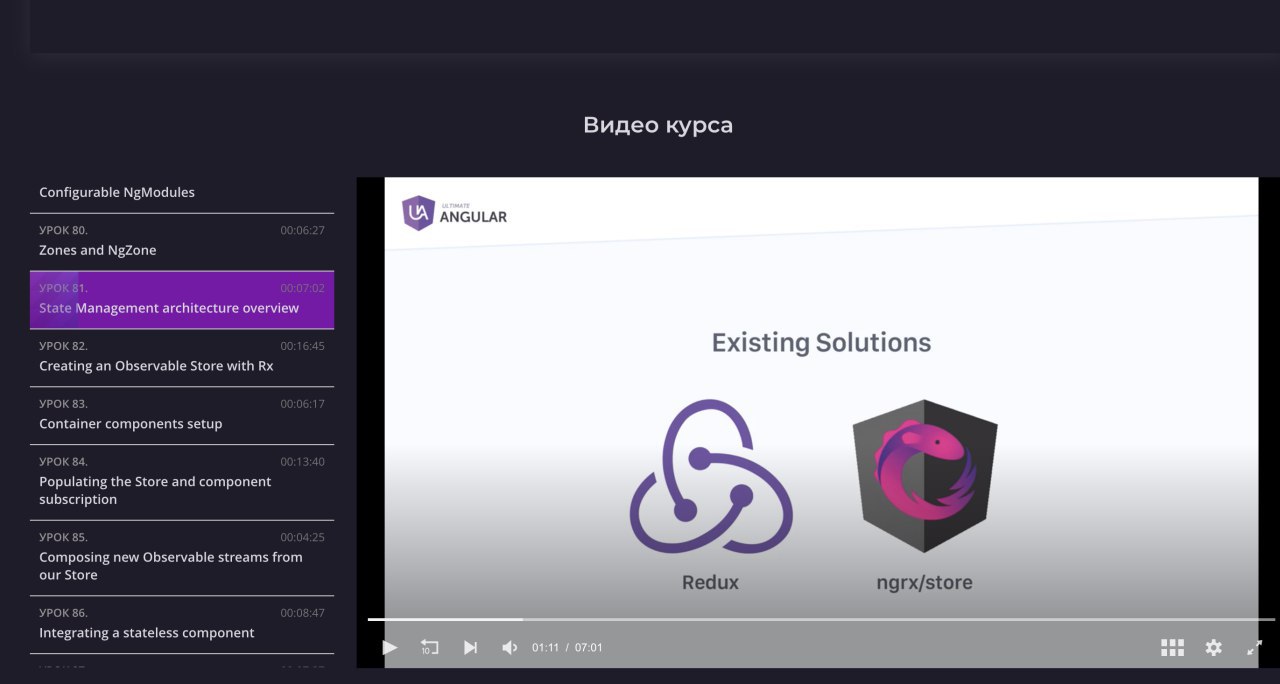Enter fullscreen mode in video player
This screenshot has height=684, width=1280.
coord(1254,648)
